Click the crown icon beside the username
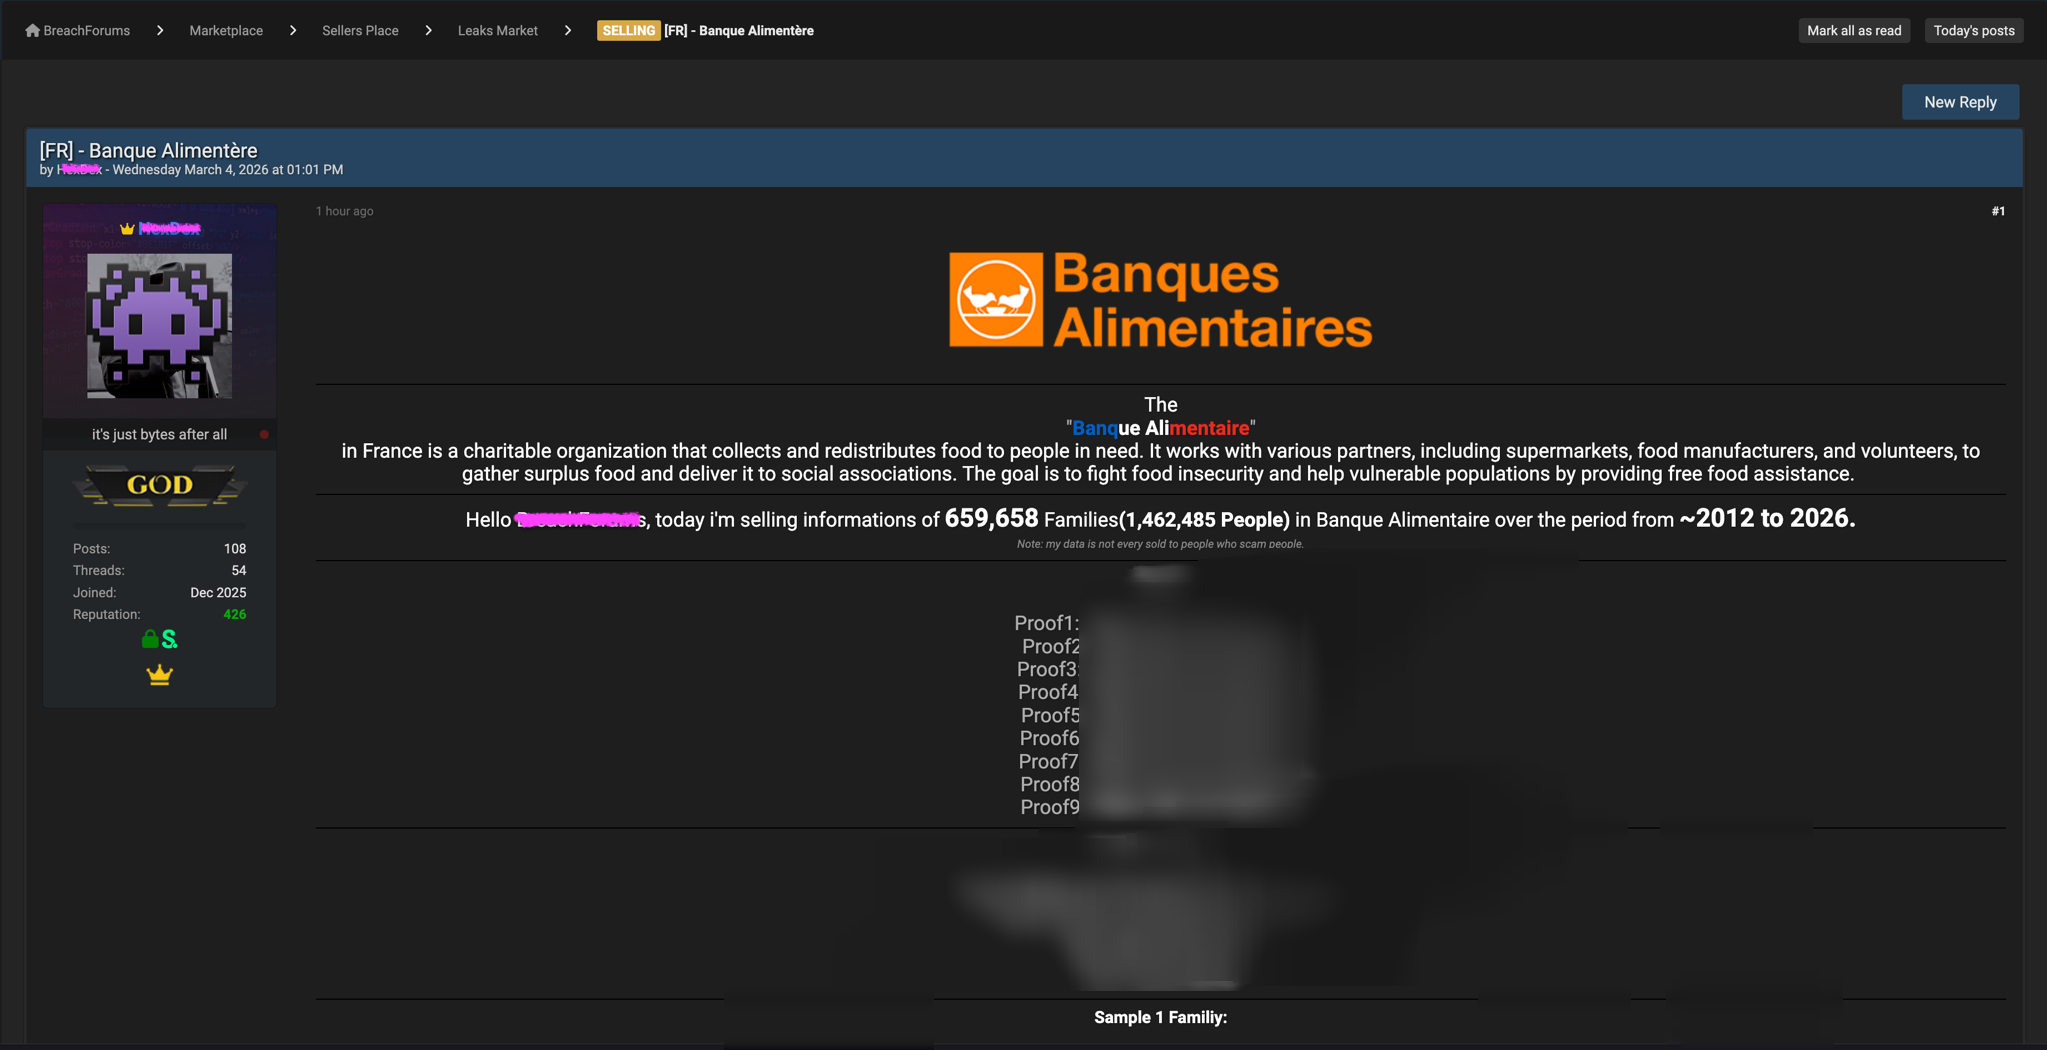The width and height of the screenshot is (2047, 1050). point(127,229)
